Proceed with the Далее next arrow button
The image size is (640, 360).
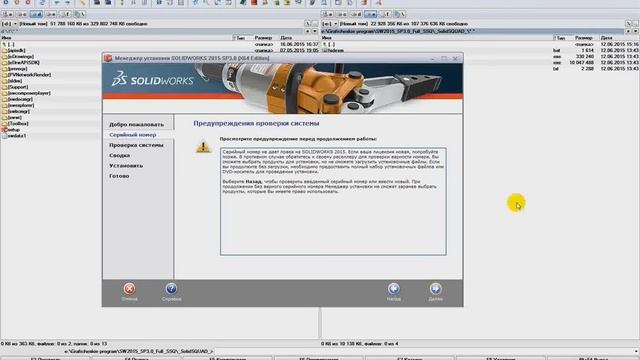[x=435, y=289]
